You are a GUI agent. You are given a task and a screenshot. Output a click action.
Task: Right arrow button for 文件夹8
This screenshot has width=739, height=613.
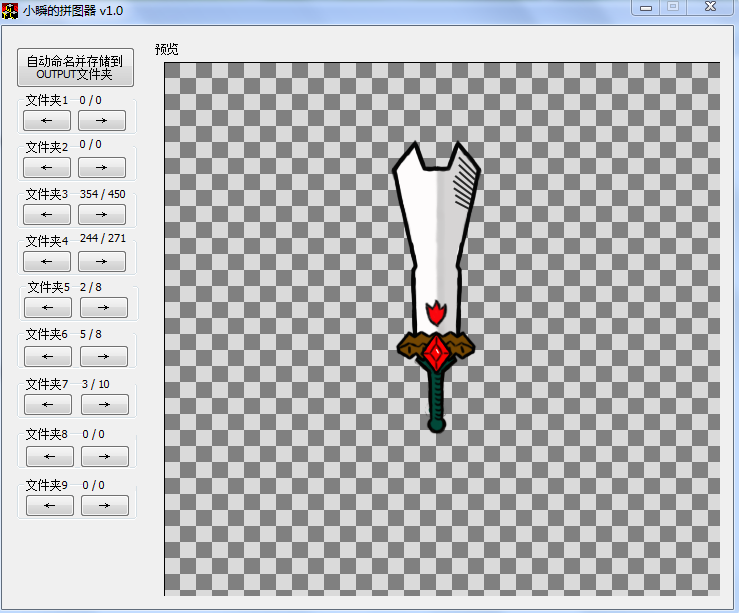(105, 457)
